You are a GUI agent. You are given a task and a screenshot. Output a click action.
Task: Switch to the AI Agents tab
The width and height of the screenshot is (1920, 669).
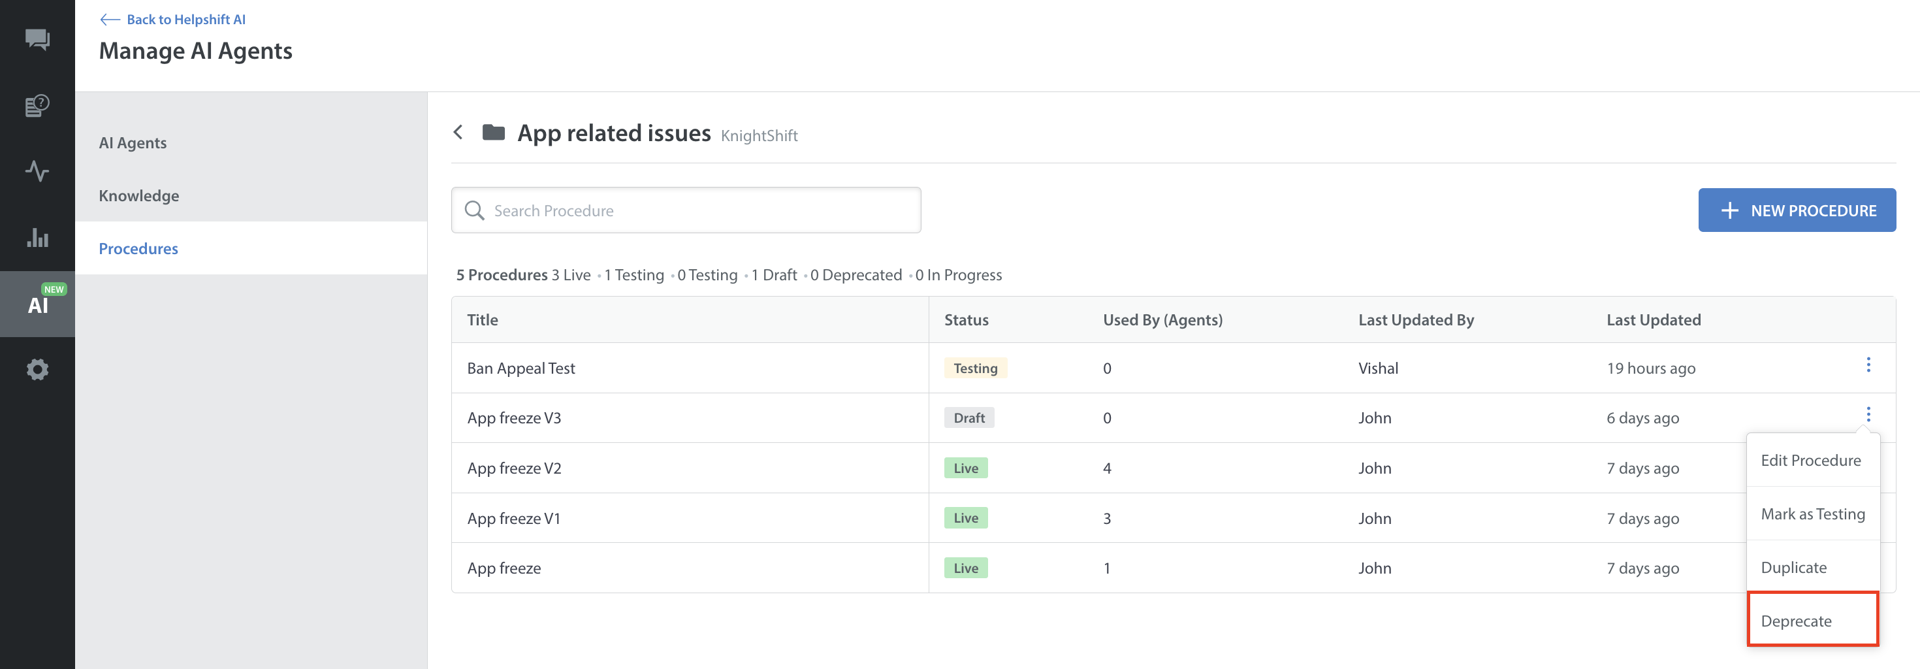pyautogui.click(x=133, y=142)
